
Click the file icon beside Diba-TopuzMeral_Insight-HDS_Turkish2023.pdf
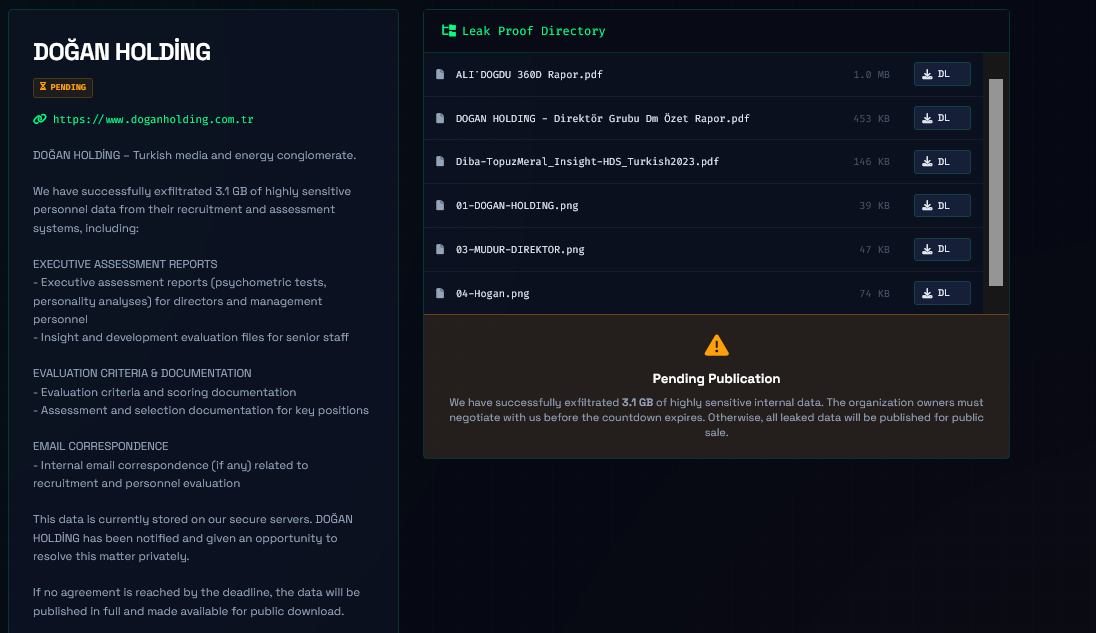(440, 161)
